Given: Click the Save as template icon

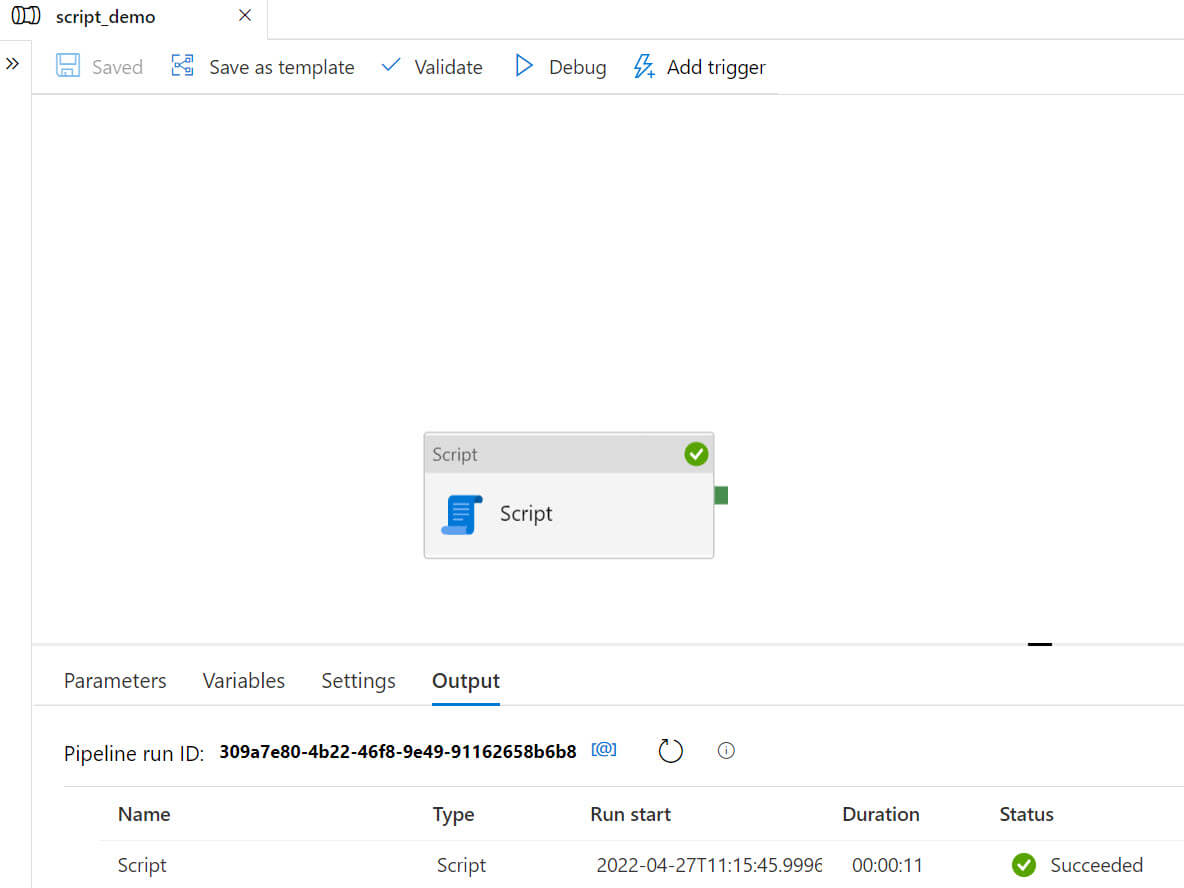Looking at the screenshot, I should point(183,66).
